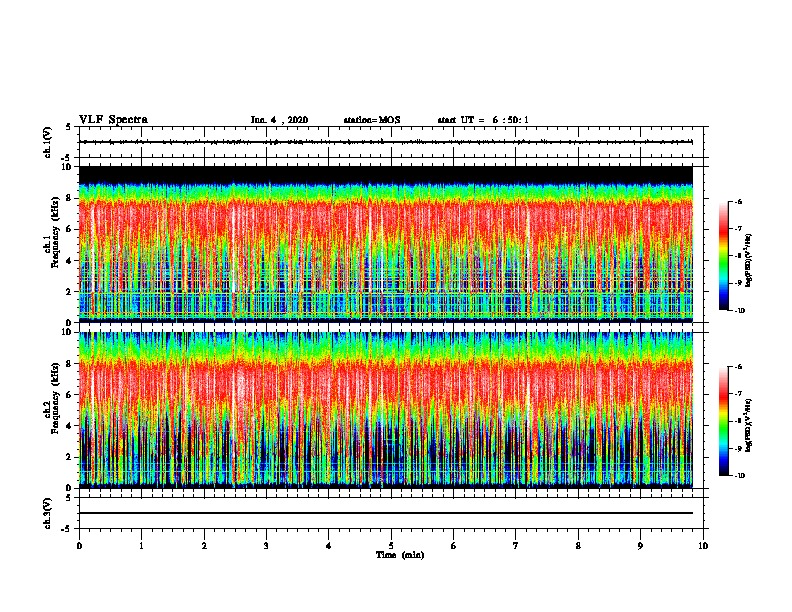
Task: Click "10" on ch.1 frequency axis
Action: coord(68,167)
